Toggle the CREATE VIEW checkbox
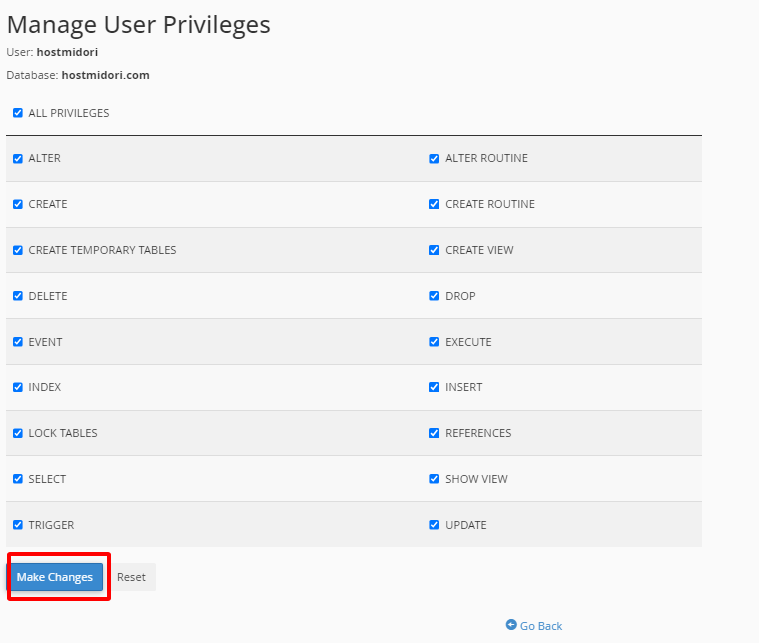This screenshot has height=643, width=759. 434,250
